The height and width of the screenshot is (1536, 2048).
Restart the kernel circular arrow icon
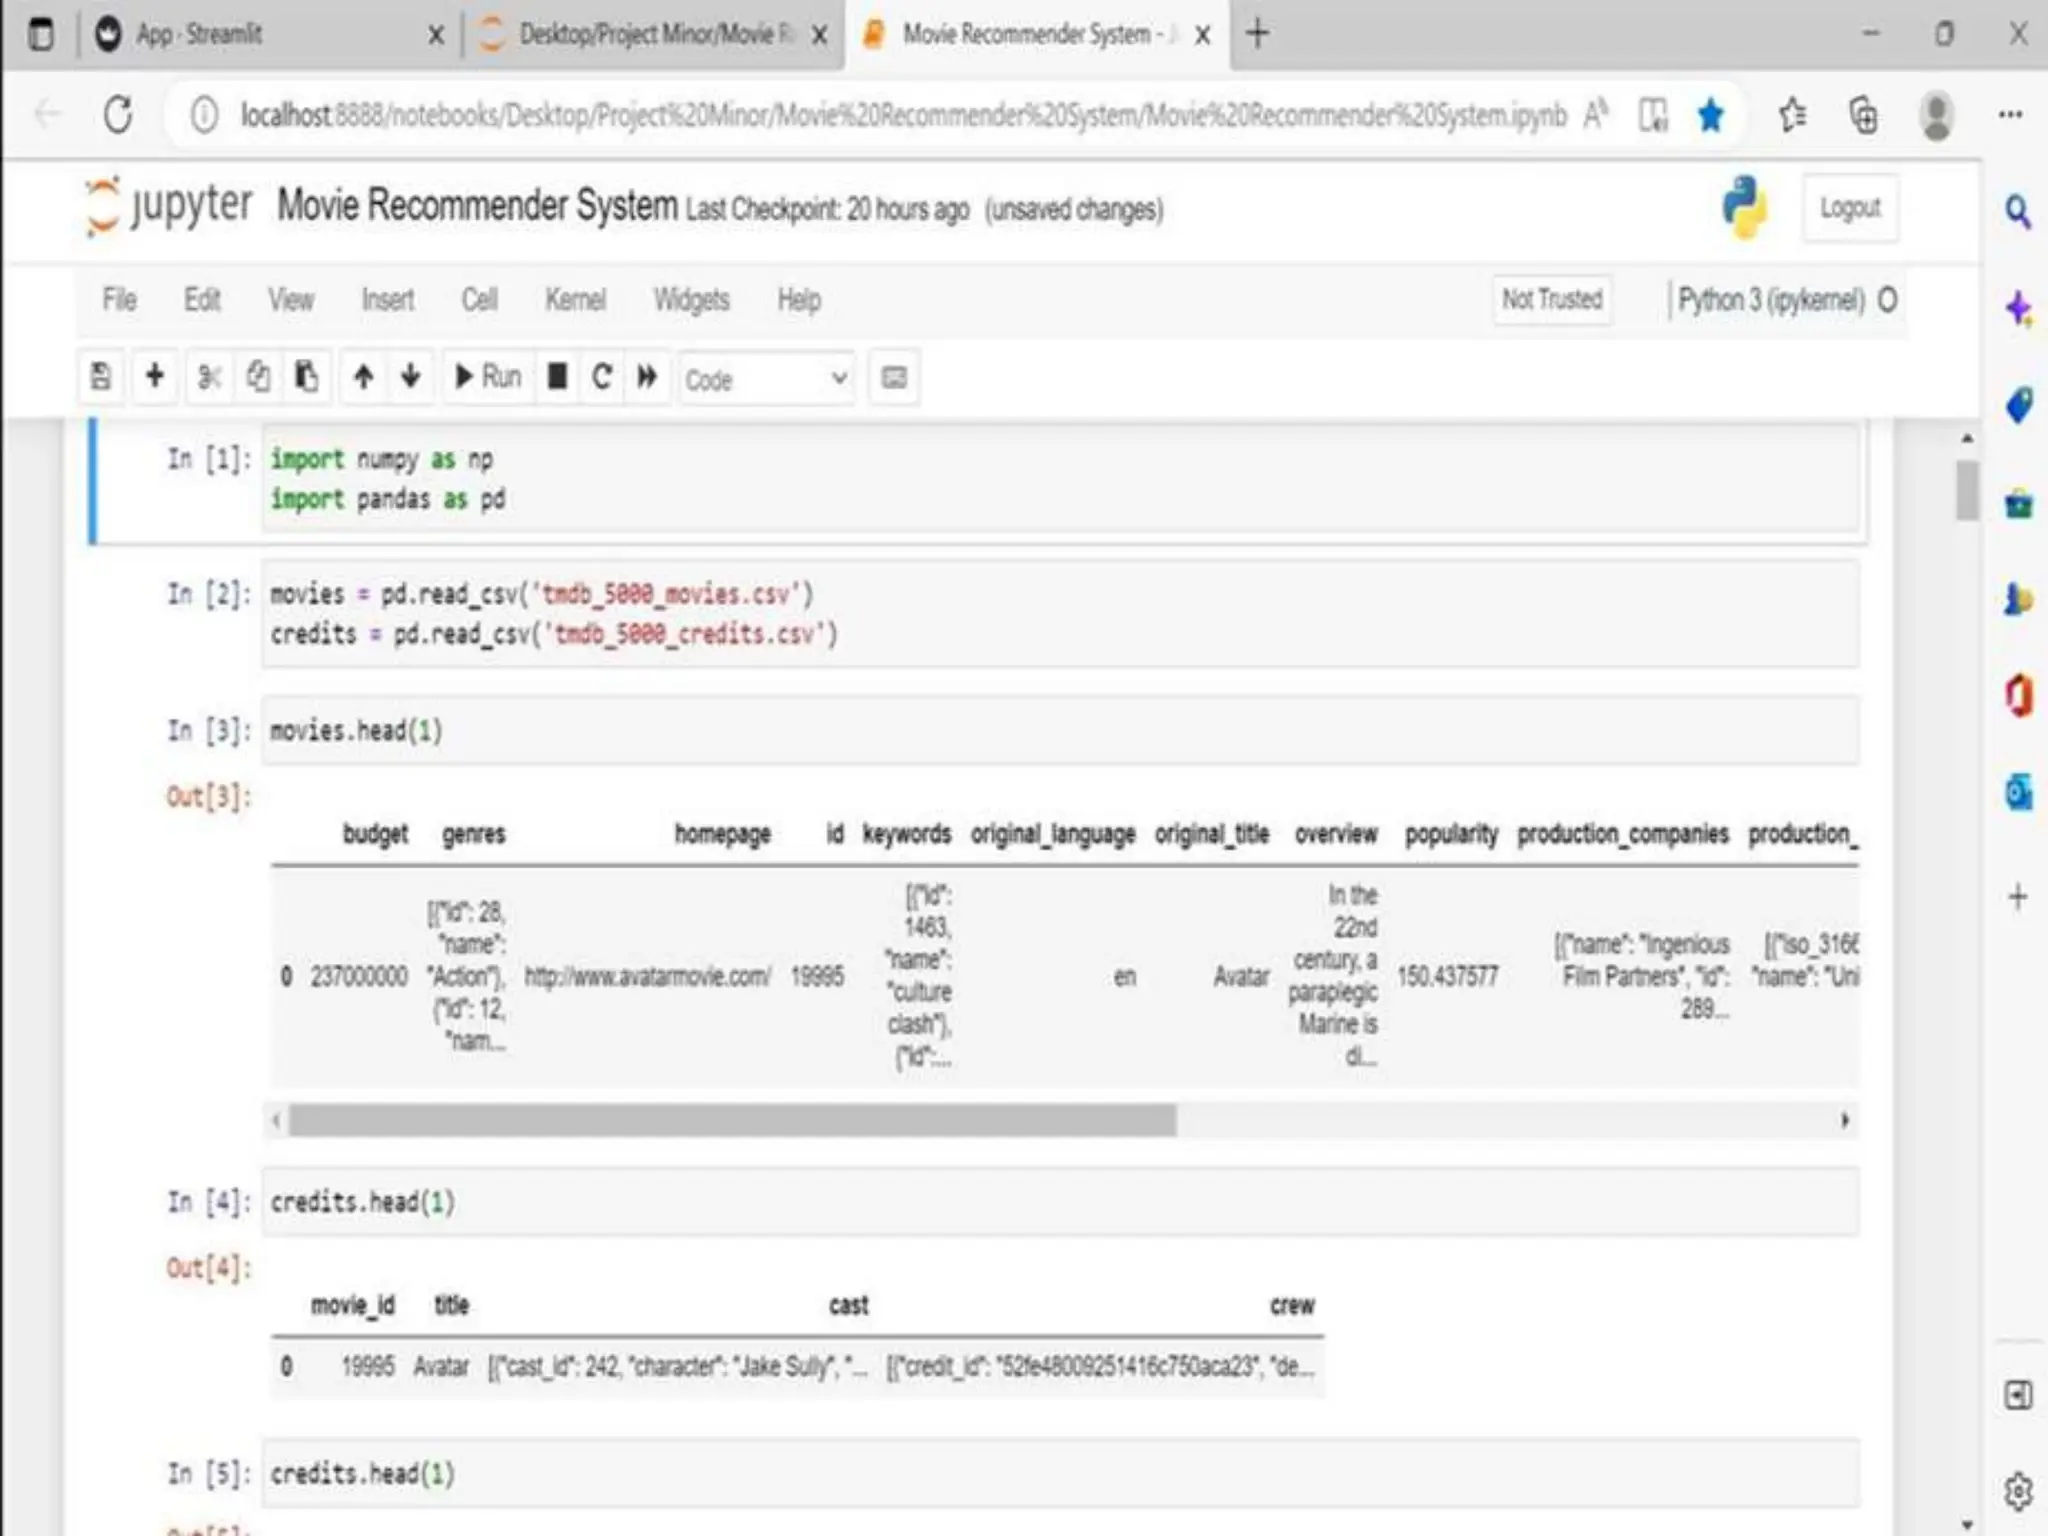click(602, 377)
